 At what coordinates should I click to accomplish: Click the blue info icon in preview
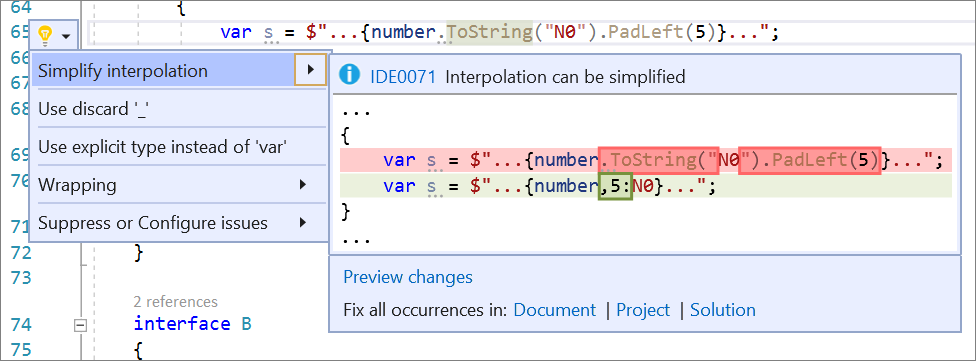pyautogui.click(x=350, y=76)
